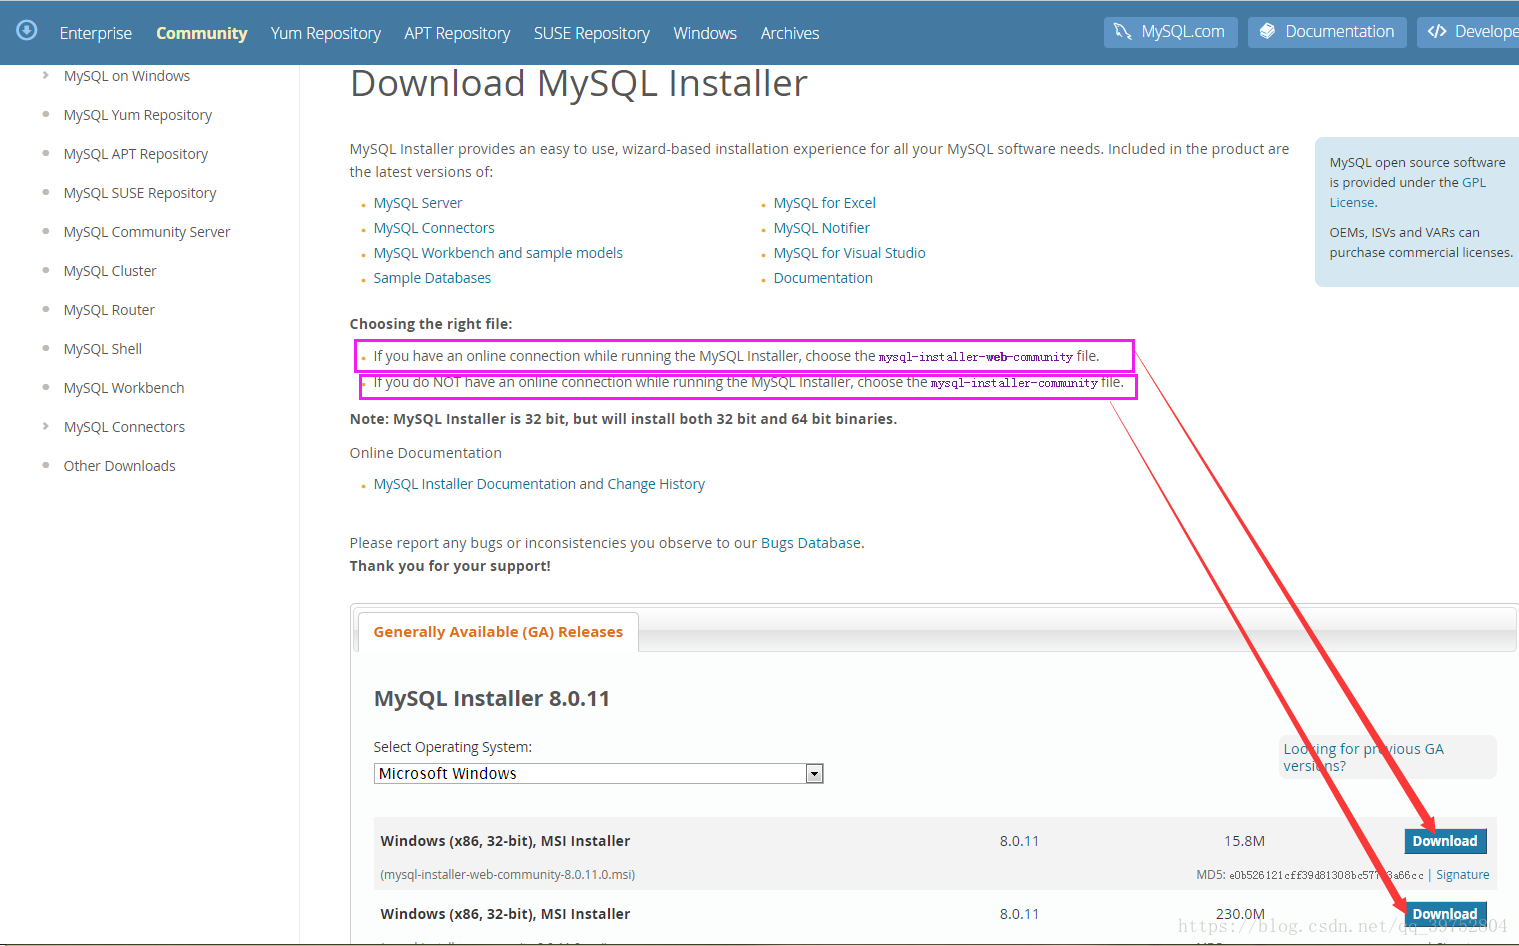The width and height of the screenshot is (1519, 946).
Task: Click MySQL Connectors link in product list
Action: tap(433, 228)
